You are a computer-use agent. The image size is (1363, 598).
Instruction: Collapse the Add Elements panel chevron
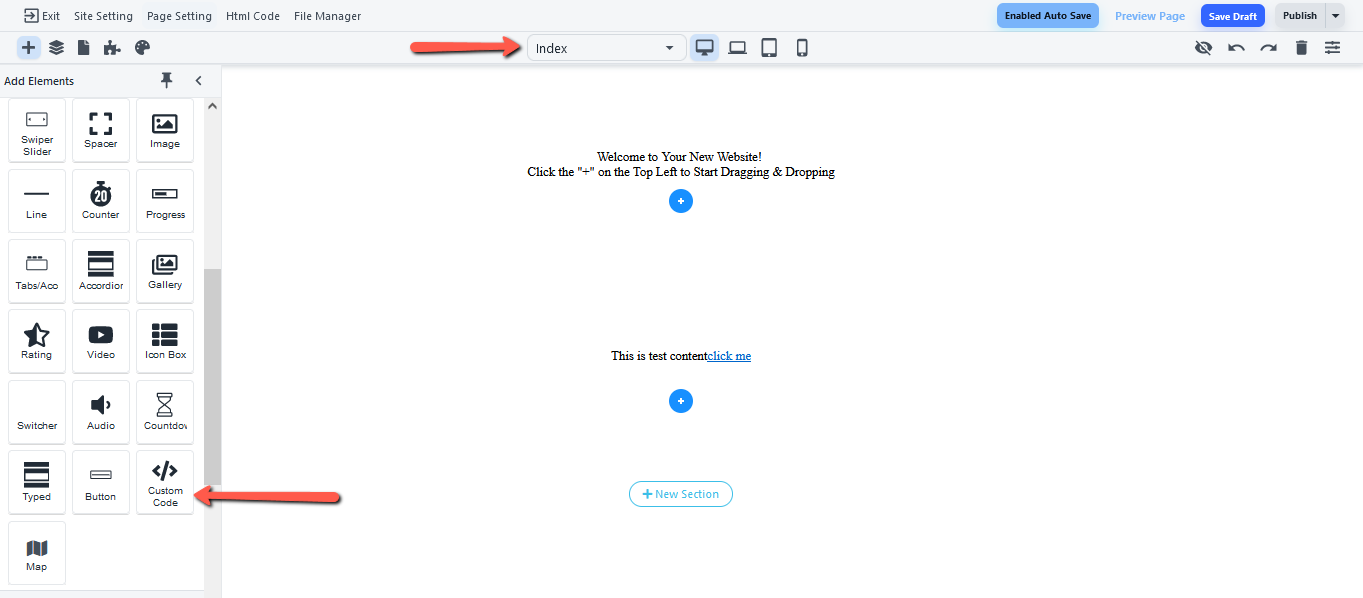pyautogui.click(x=198, y=81)
